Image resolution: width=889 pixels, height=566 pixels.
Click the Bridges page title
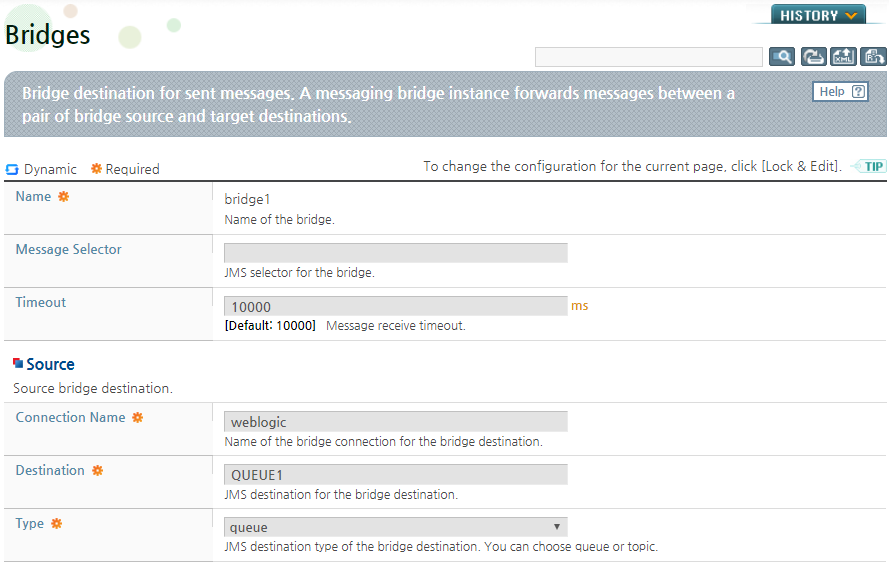[x=48, y=35]
